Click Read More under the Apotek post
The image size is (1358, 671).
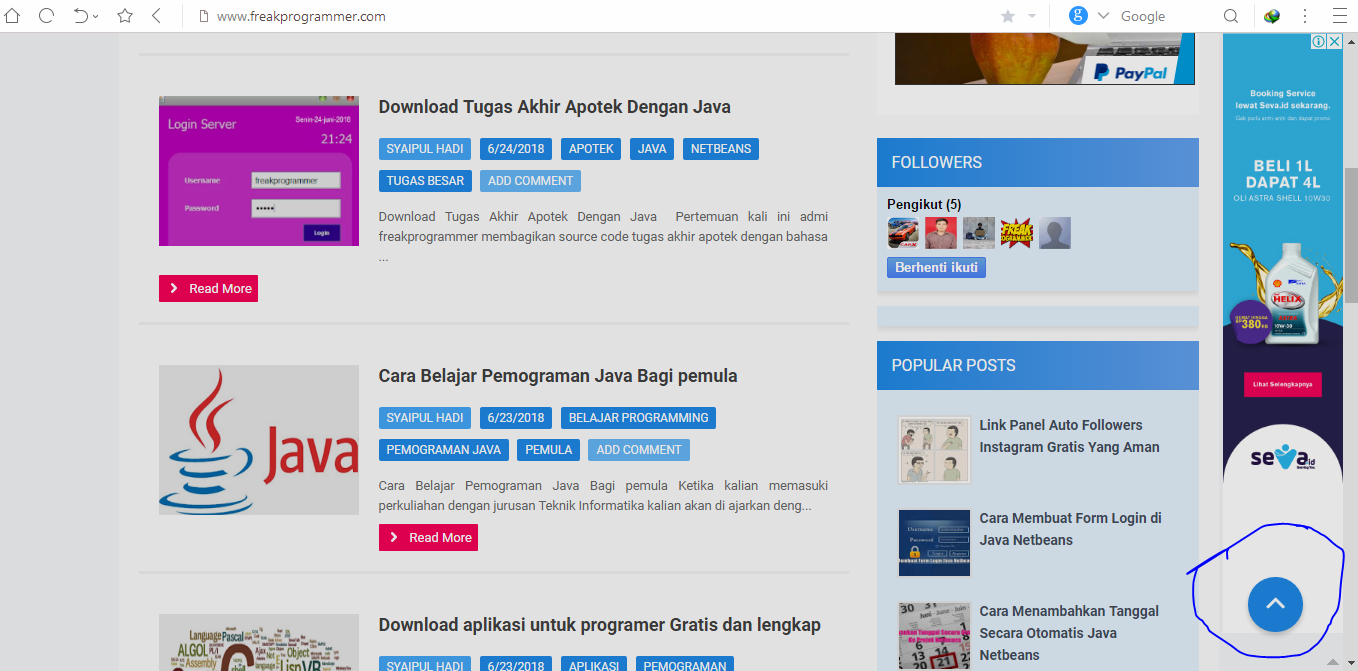point(208,288)
